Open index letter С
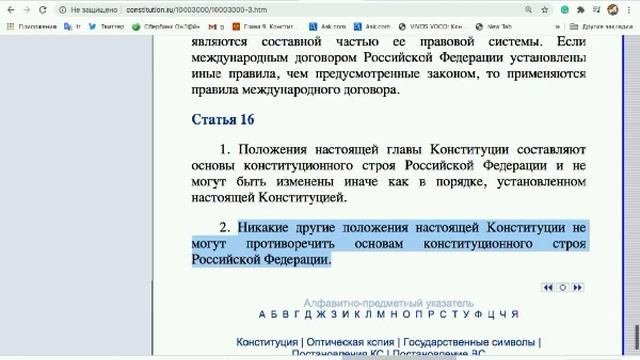Viewport: 640px width, 360px height. [442, 314]
